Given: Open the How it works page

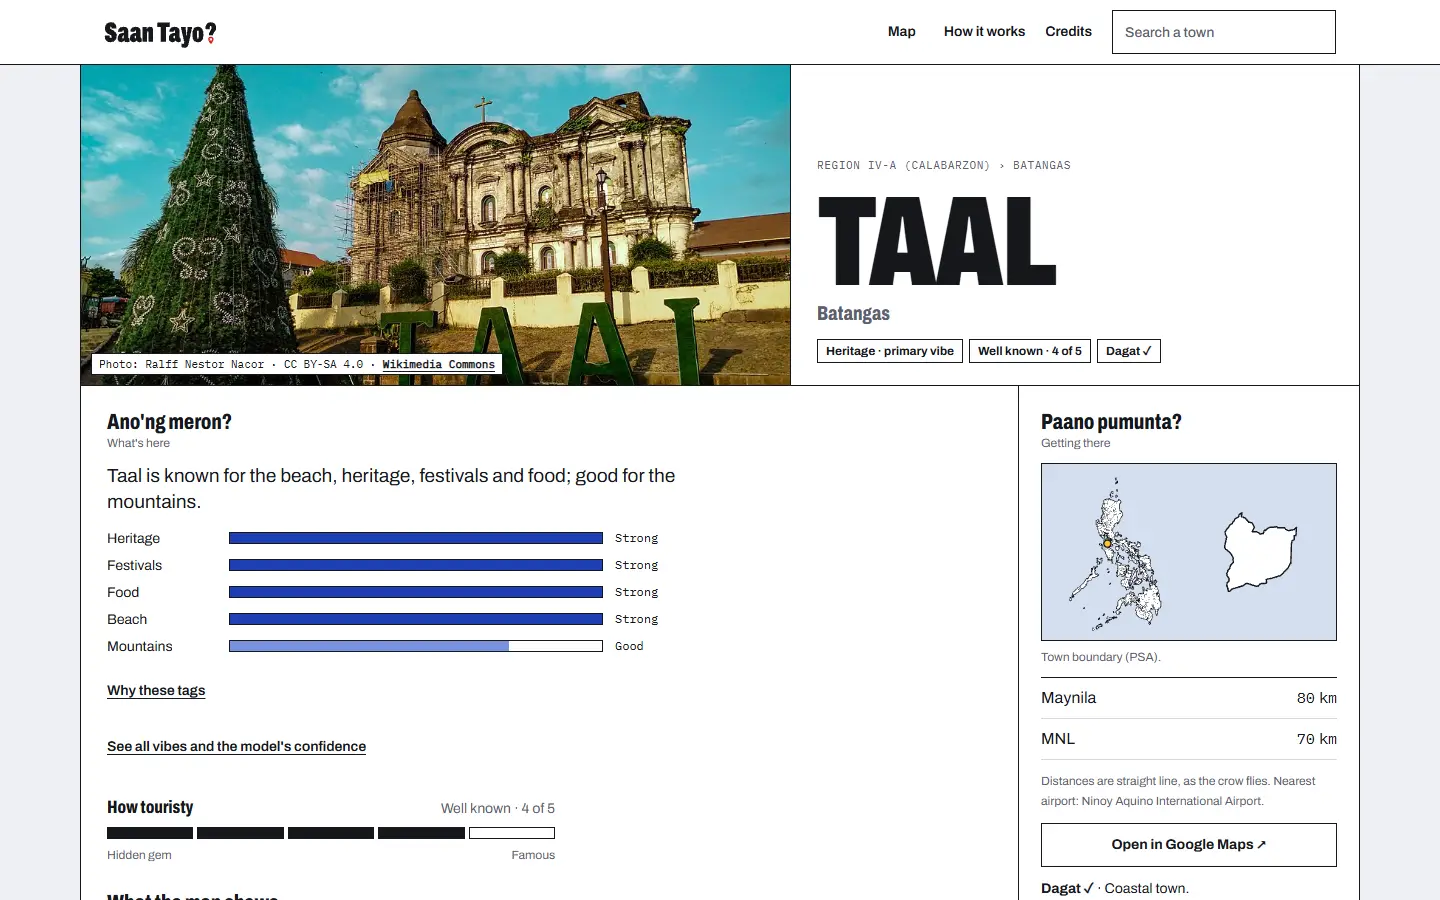Looking at the screenshot, I should tap(984, 32).
